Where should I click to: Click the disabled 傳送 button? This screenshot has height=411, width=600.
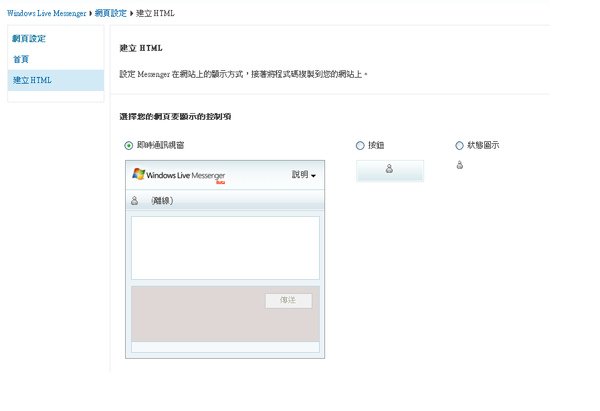289,300
